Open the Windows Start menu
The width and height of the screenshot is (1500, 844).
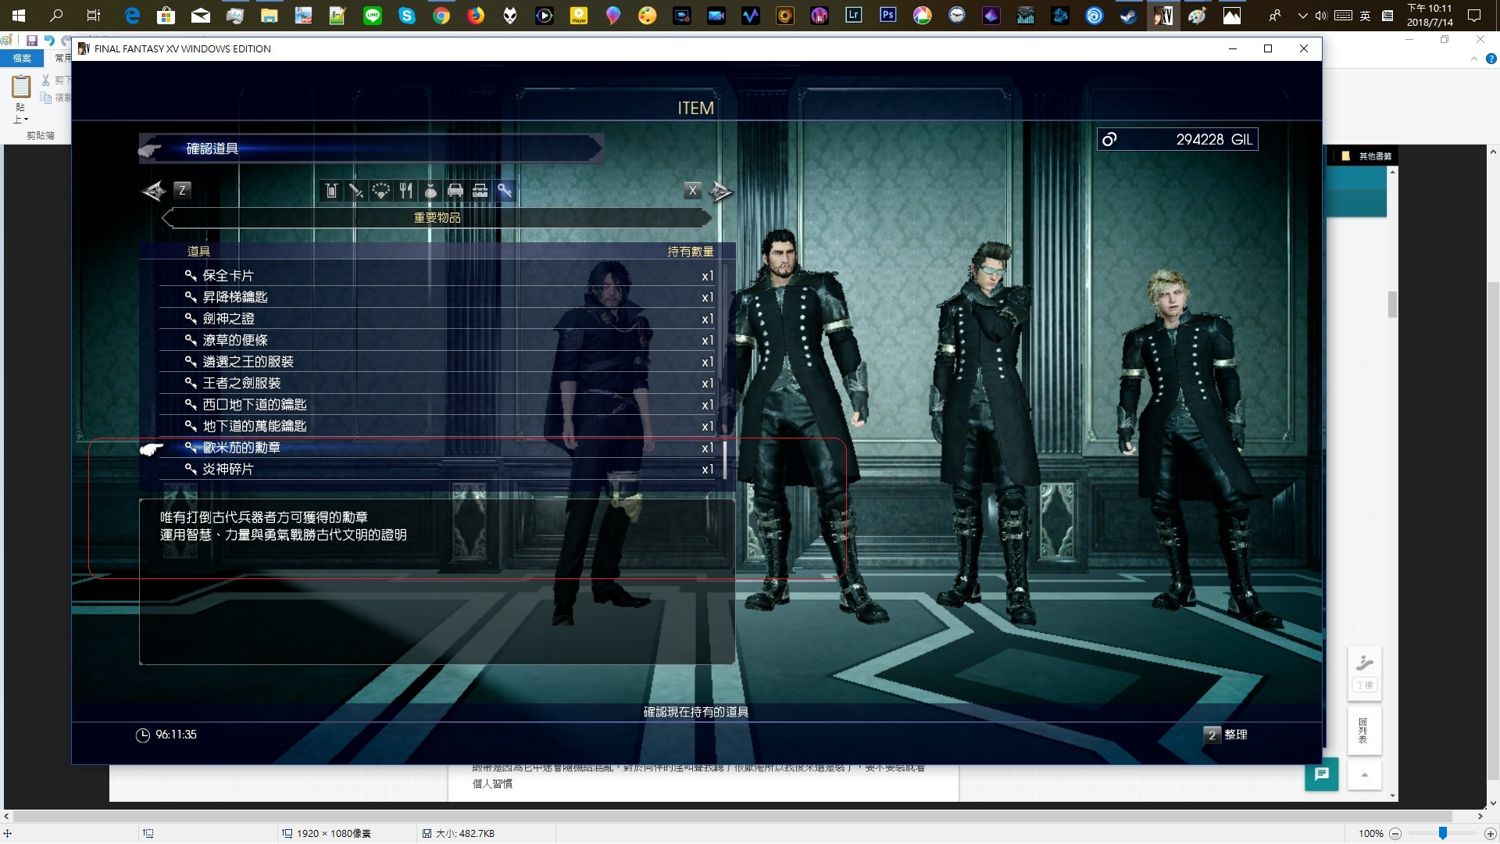(18, 15)
